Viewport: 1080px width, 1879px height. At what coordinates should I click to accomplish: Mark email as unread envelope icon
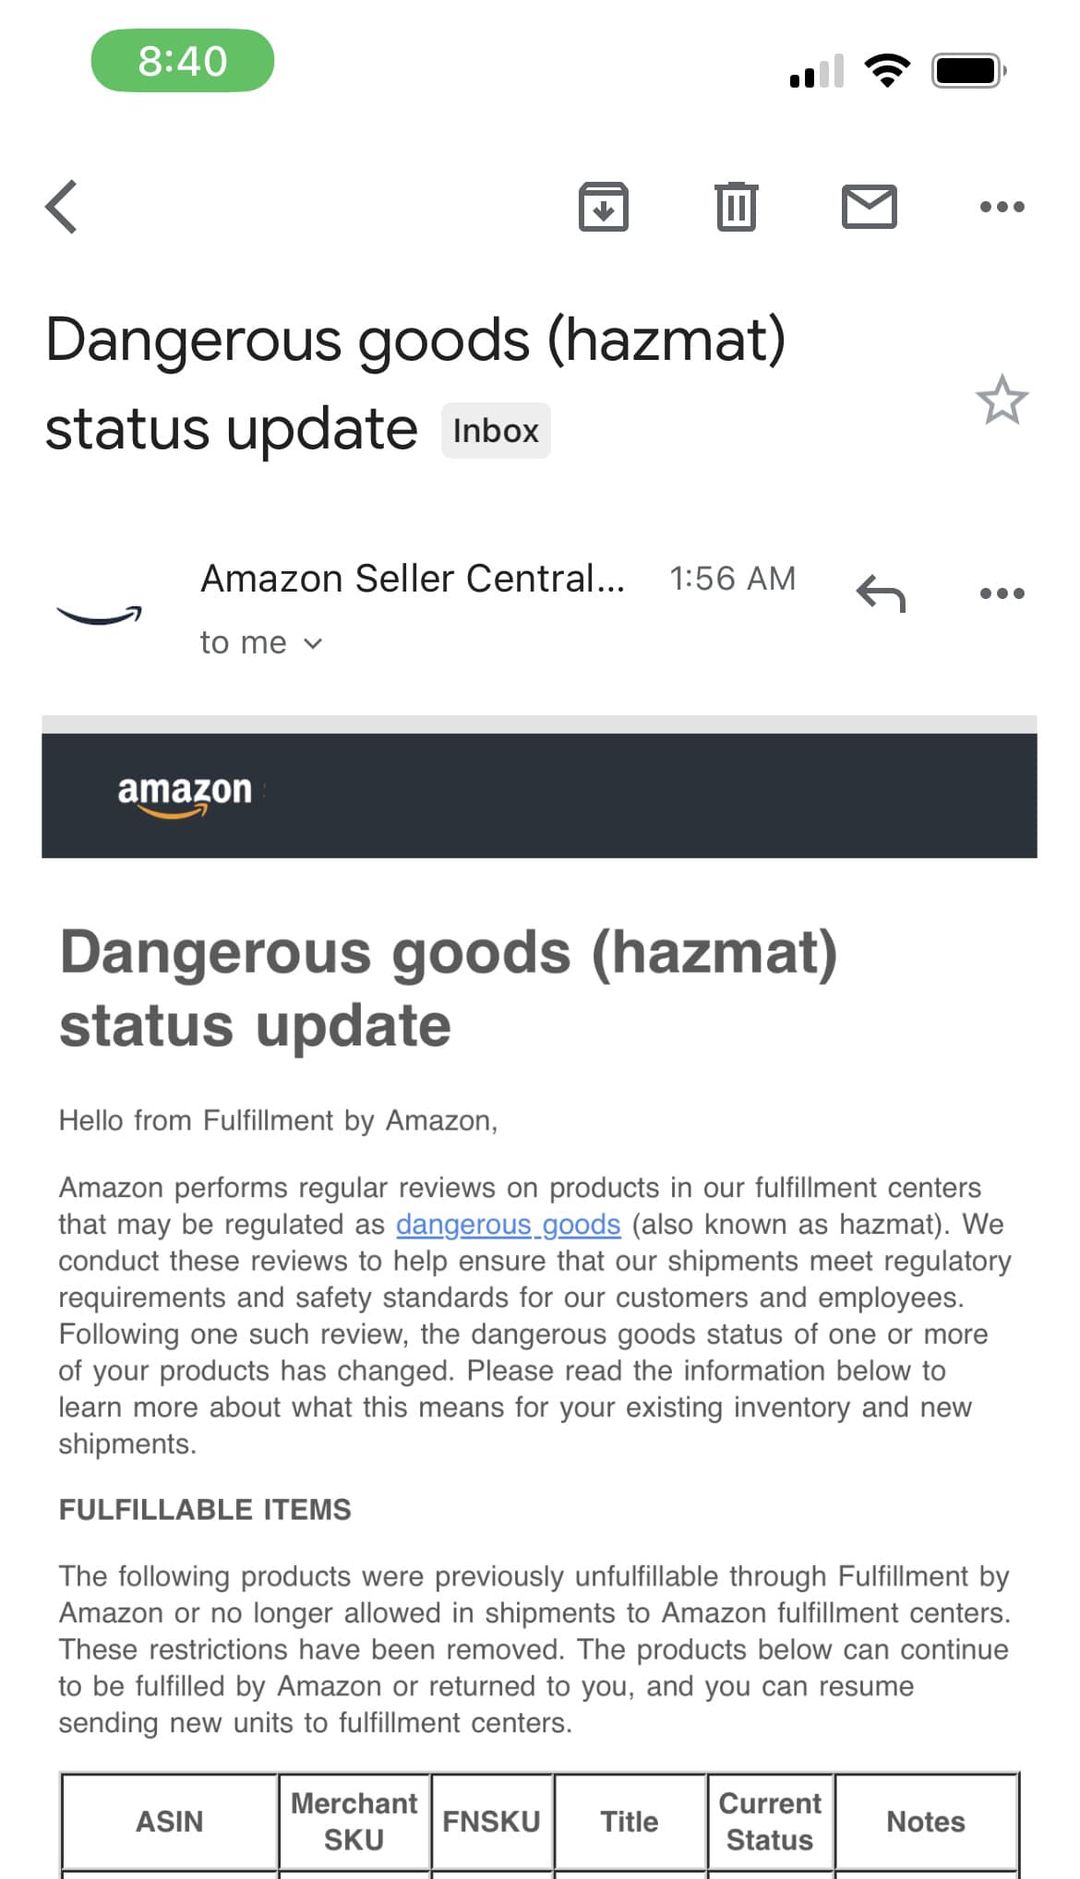pos(869,207)
